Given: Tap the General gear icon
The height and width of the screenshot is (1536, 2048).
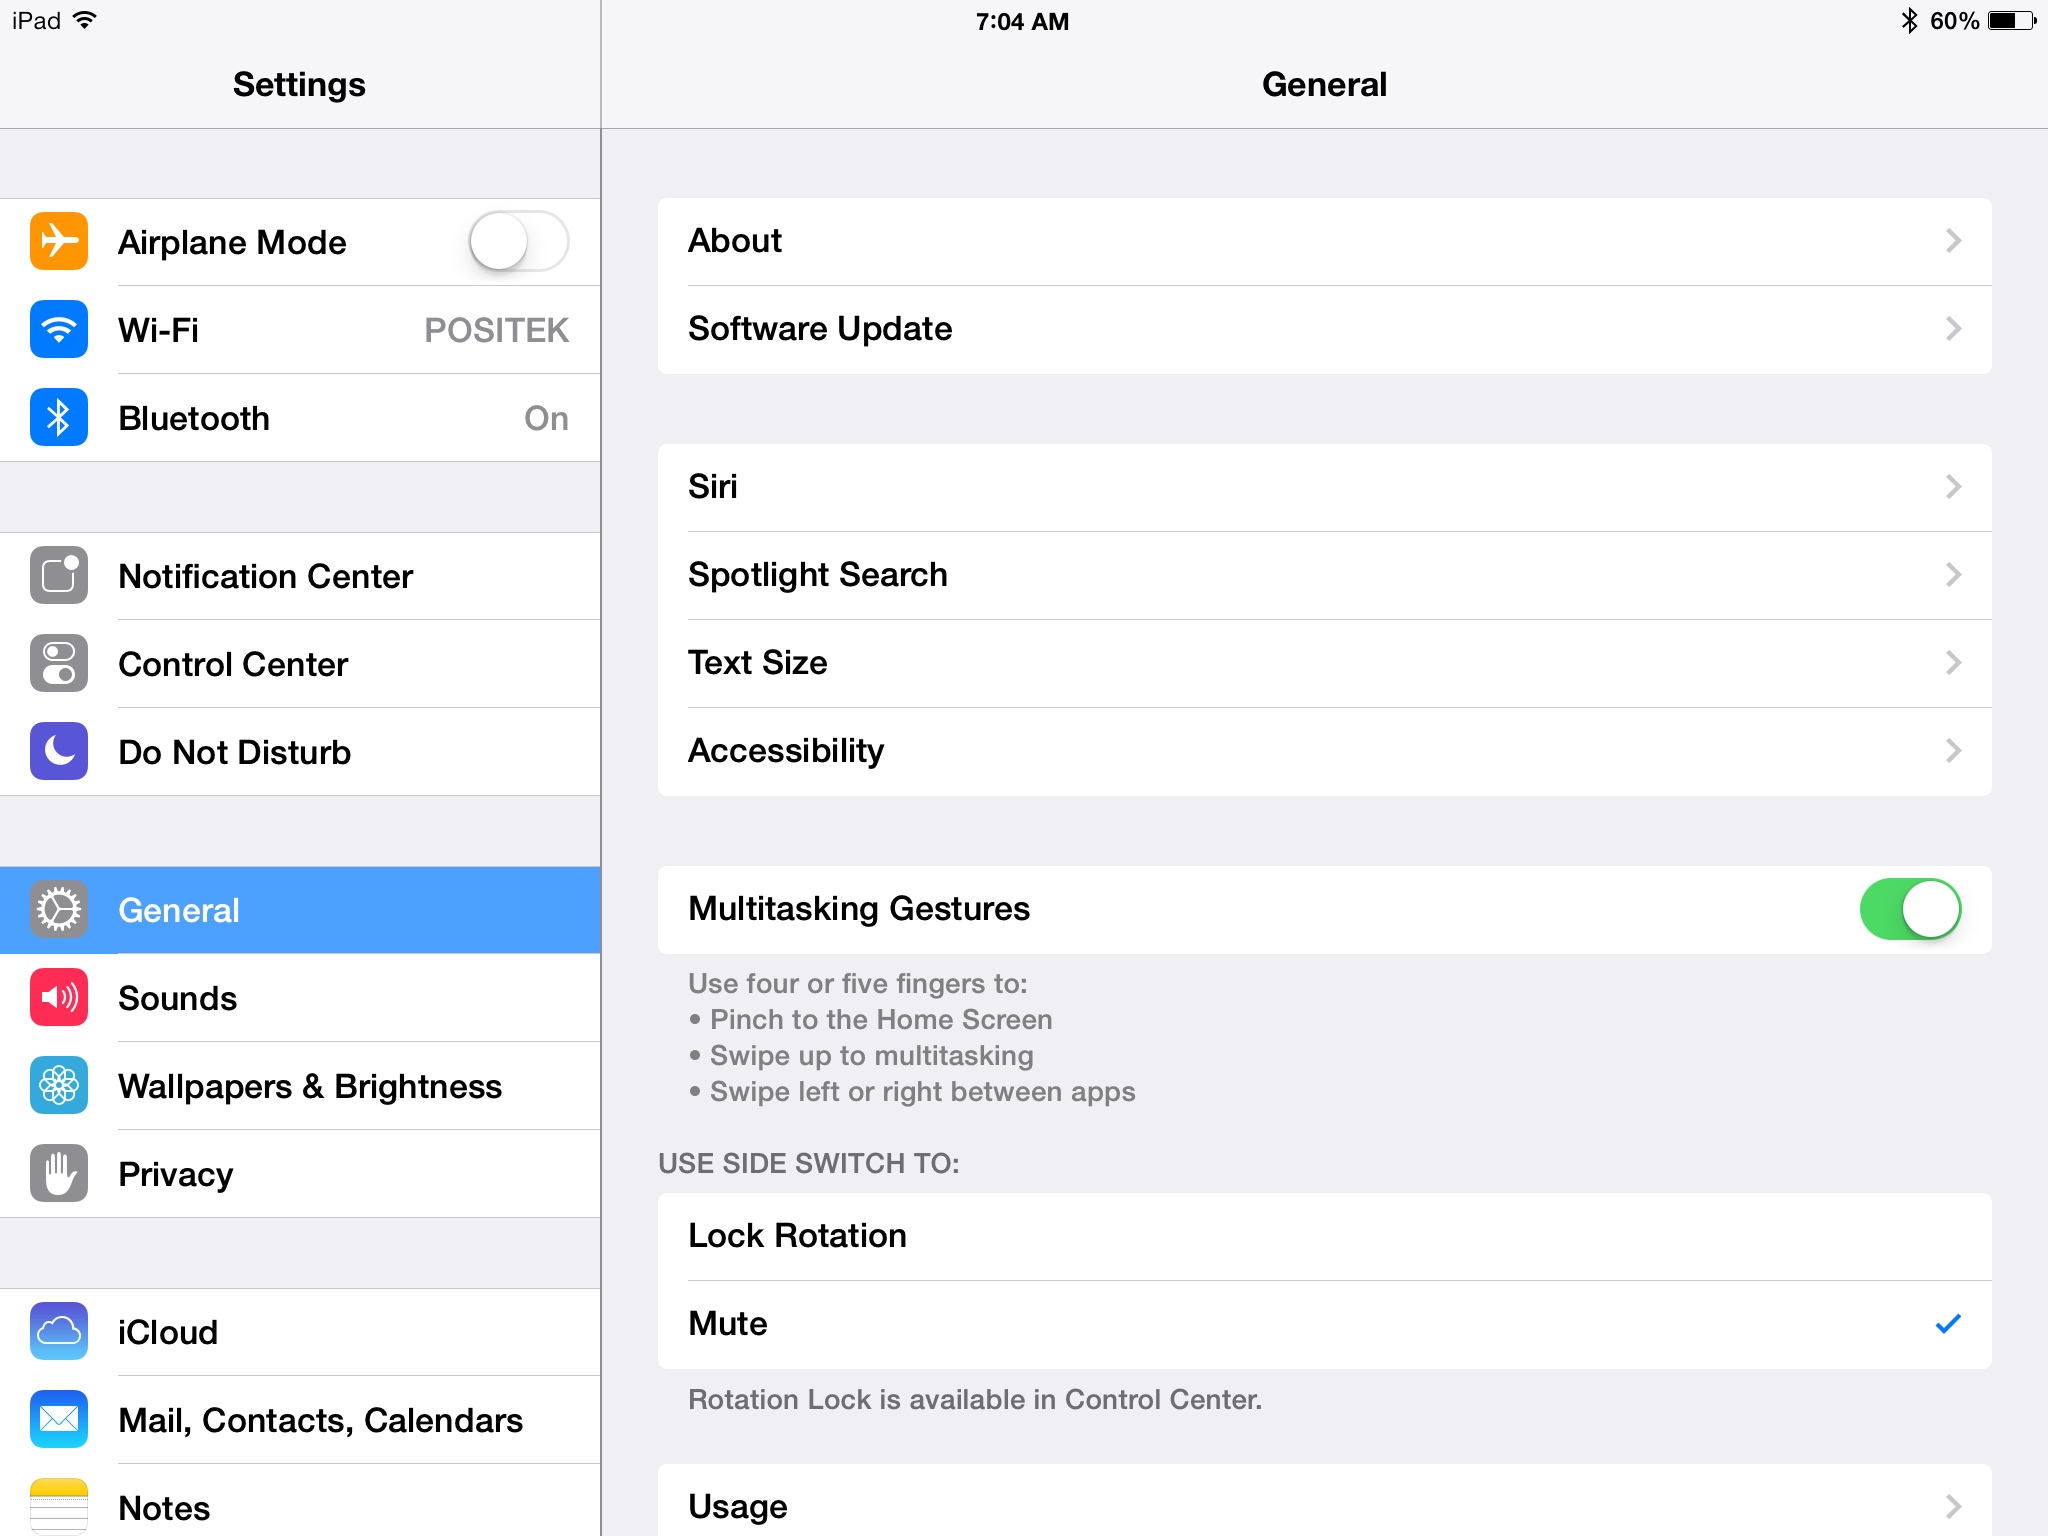Looking at the screenshot, I should point(59,909).
